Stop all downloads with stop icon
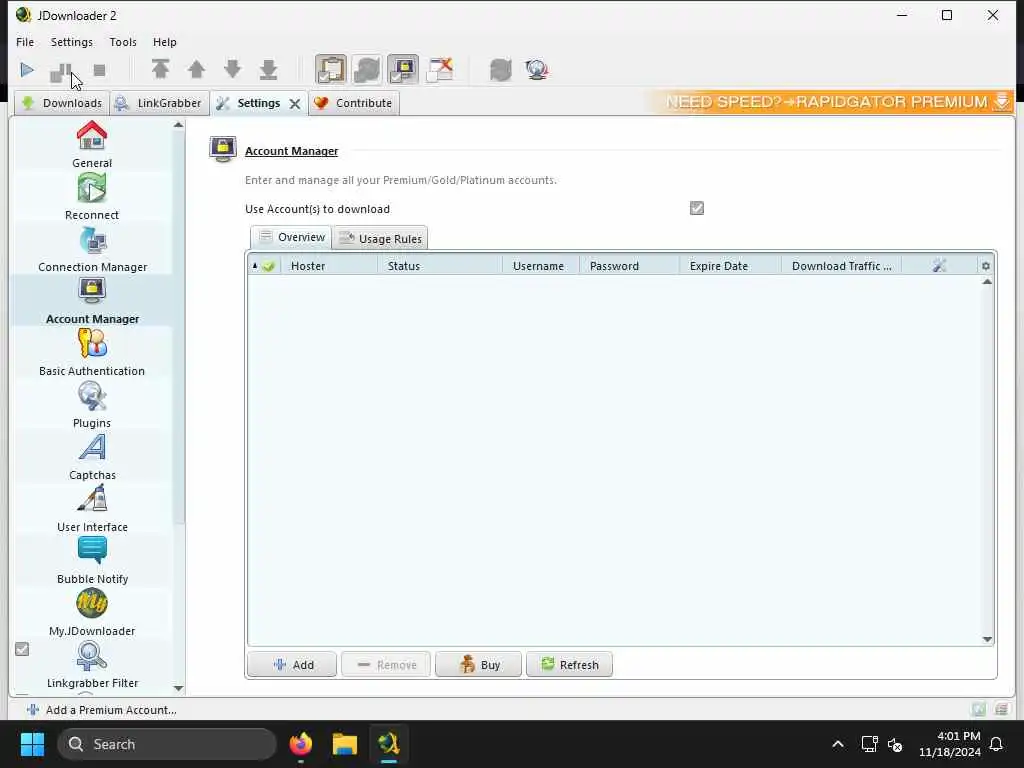 tap(99, 70)
